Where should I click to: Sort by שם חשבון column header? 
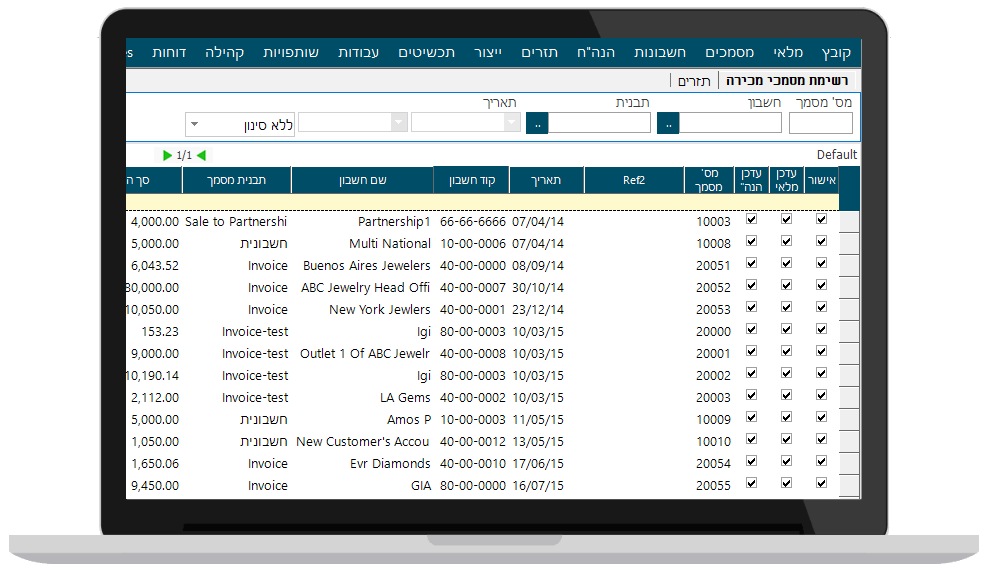pos(362,180)
